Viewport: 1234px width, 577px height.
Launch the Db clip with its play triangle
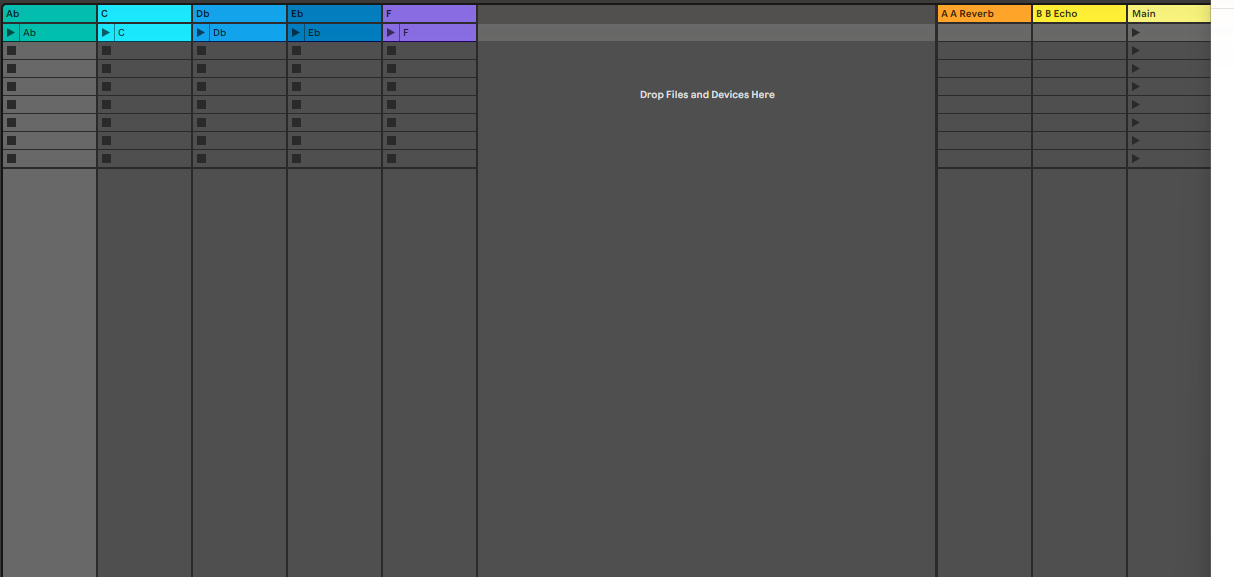[201, 33]
